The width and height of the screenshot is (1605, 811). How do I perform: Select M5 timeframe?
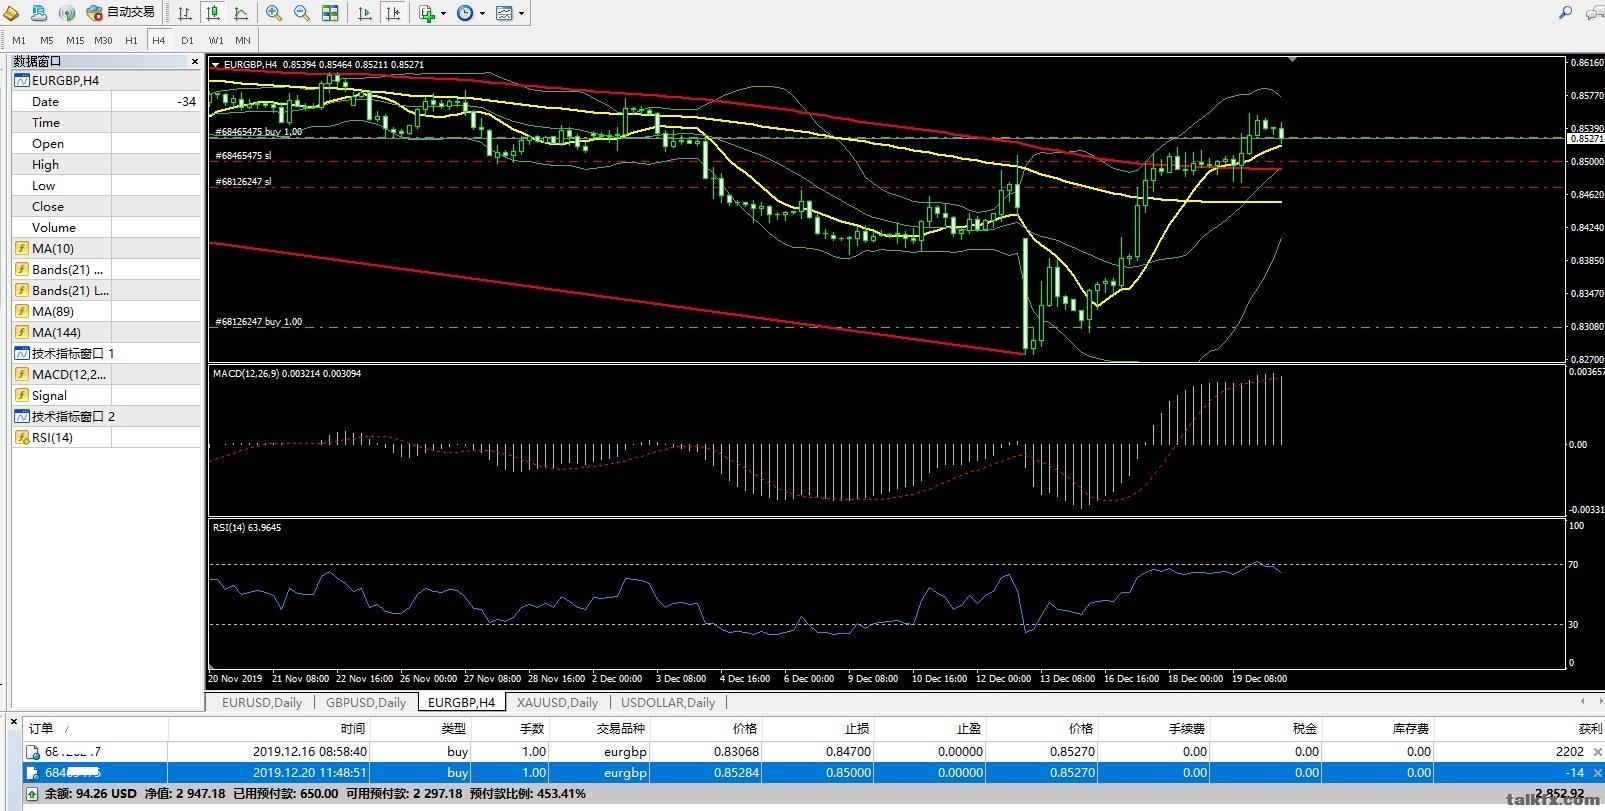47,40
